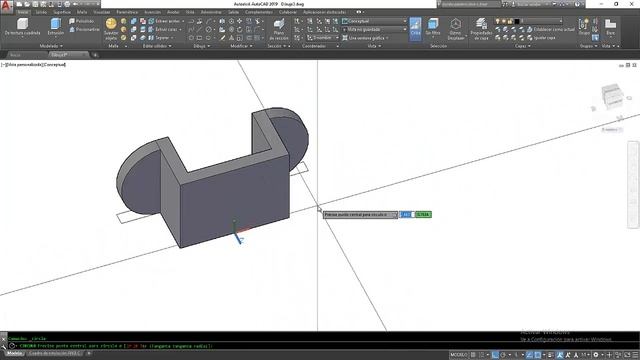Expand the Dibujo panel

pos(202,46)
